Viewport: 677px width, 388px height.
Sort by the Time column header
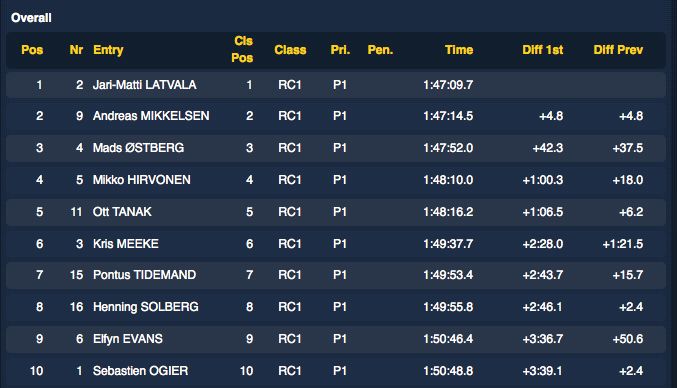(459, 50)
